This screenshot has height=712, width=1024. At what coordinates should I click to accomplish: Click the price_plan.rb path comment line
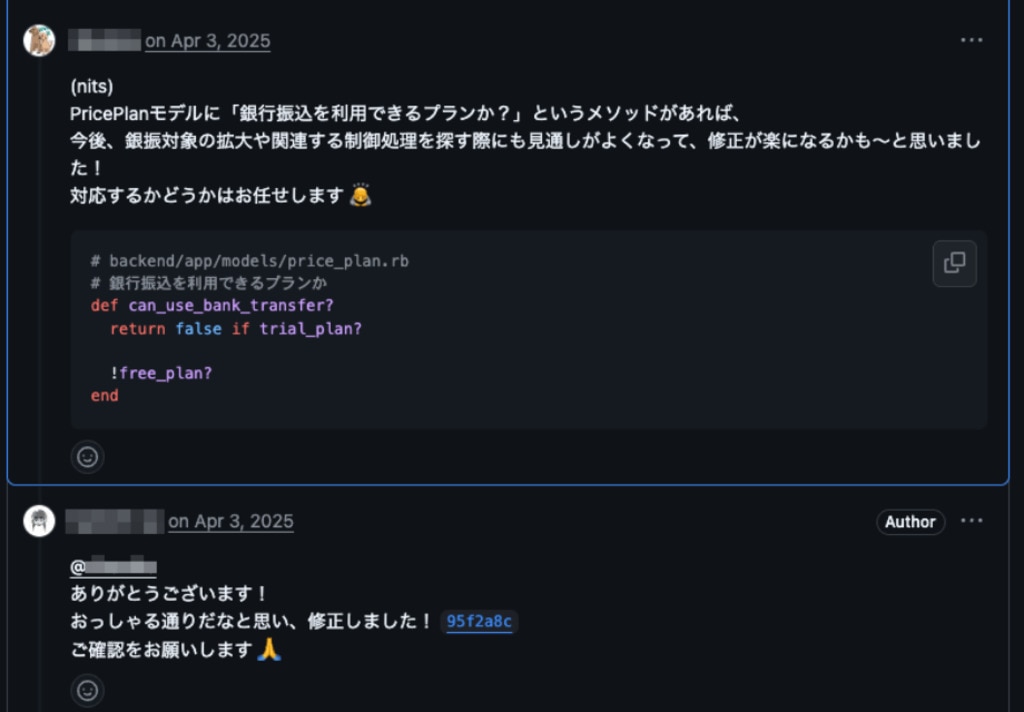(249, 261)
